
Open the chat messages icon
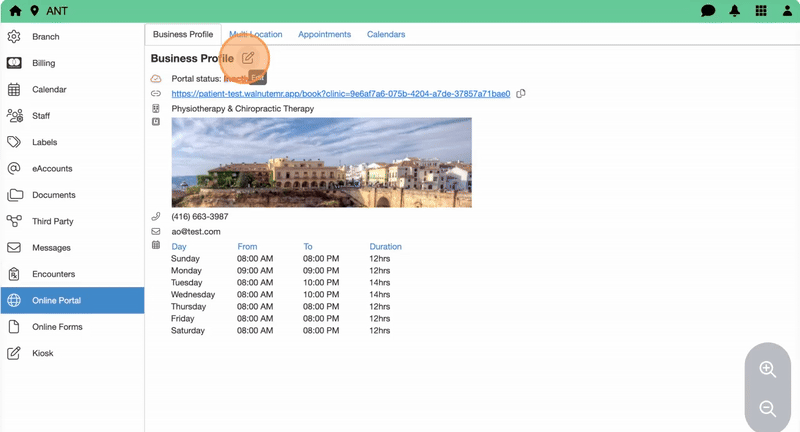[708, 11]
